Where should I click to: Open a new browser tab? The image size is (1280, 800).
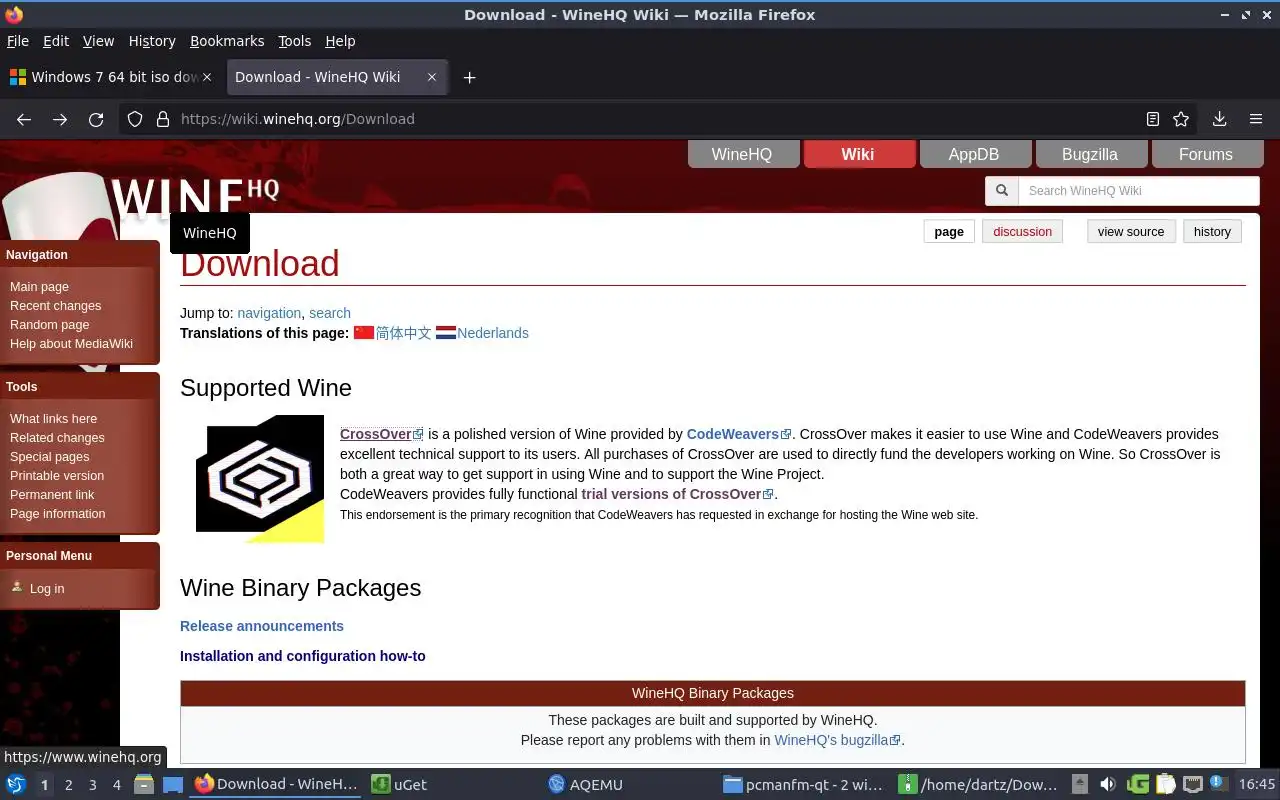[469, 77]
